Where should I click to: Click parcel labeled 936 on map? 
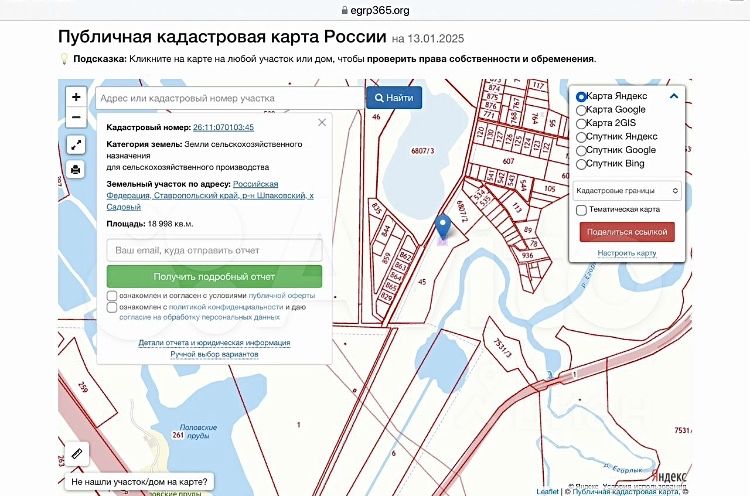tap(527, 255)
